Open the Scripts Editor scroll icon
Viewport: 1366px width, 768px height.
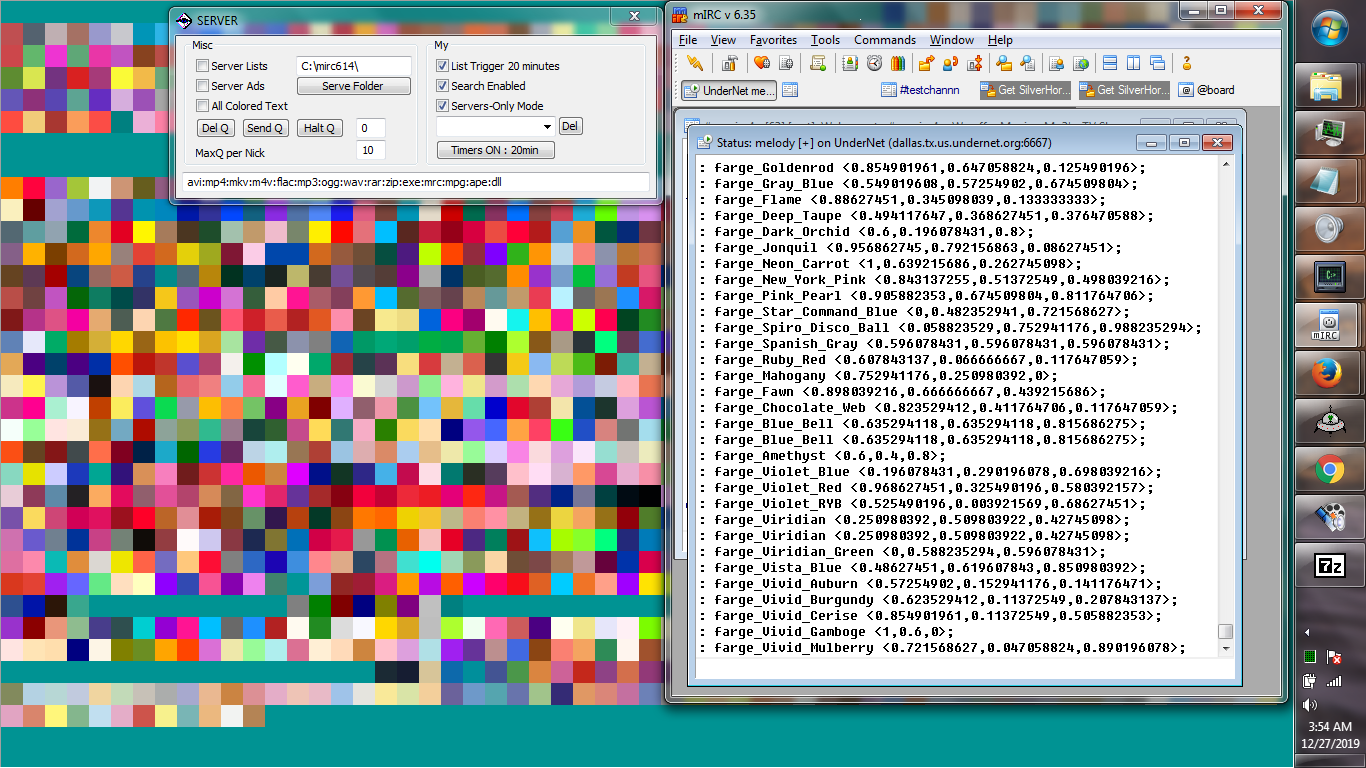tap(817, 64)
